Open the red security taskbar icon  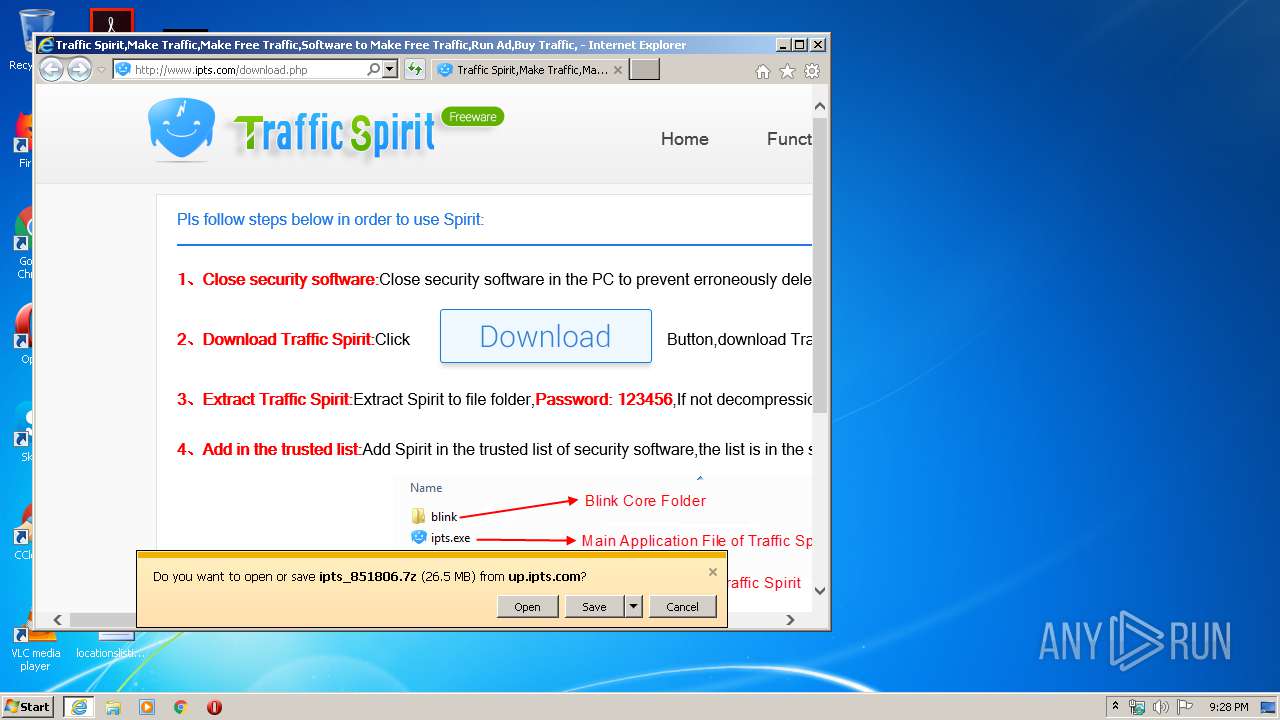(x=214, y=707)
